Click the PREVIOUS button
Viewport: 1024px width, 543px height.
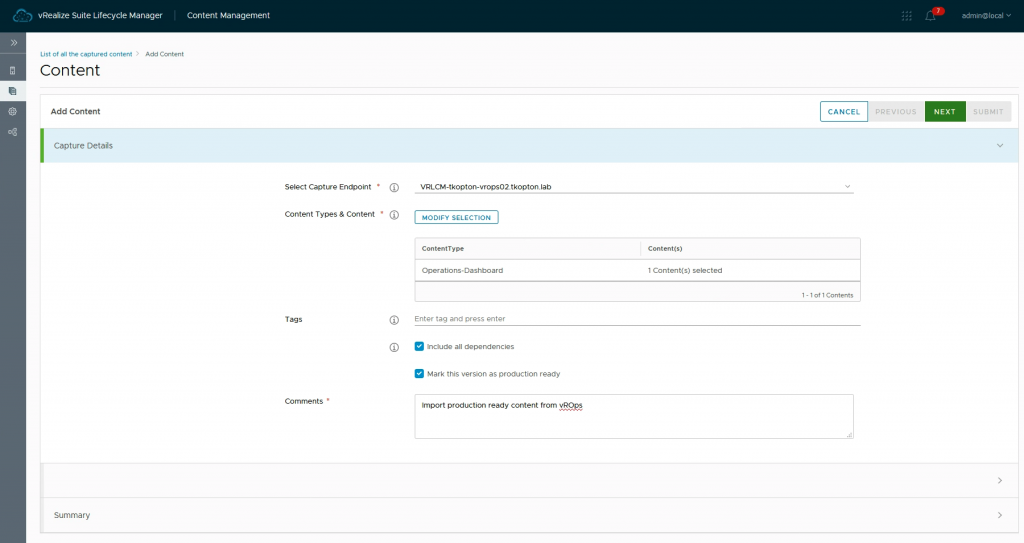(x=896, y=112)
